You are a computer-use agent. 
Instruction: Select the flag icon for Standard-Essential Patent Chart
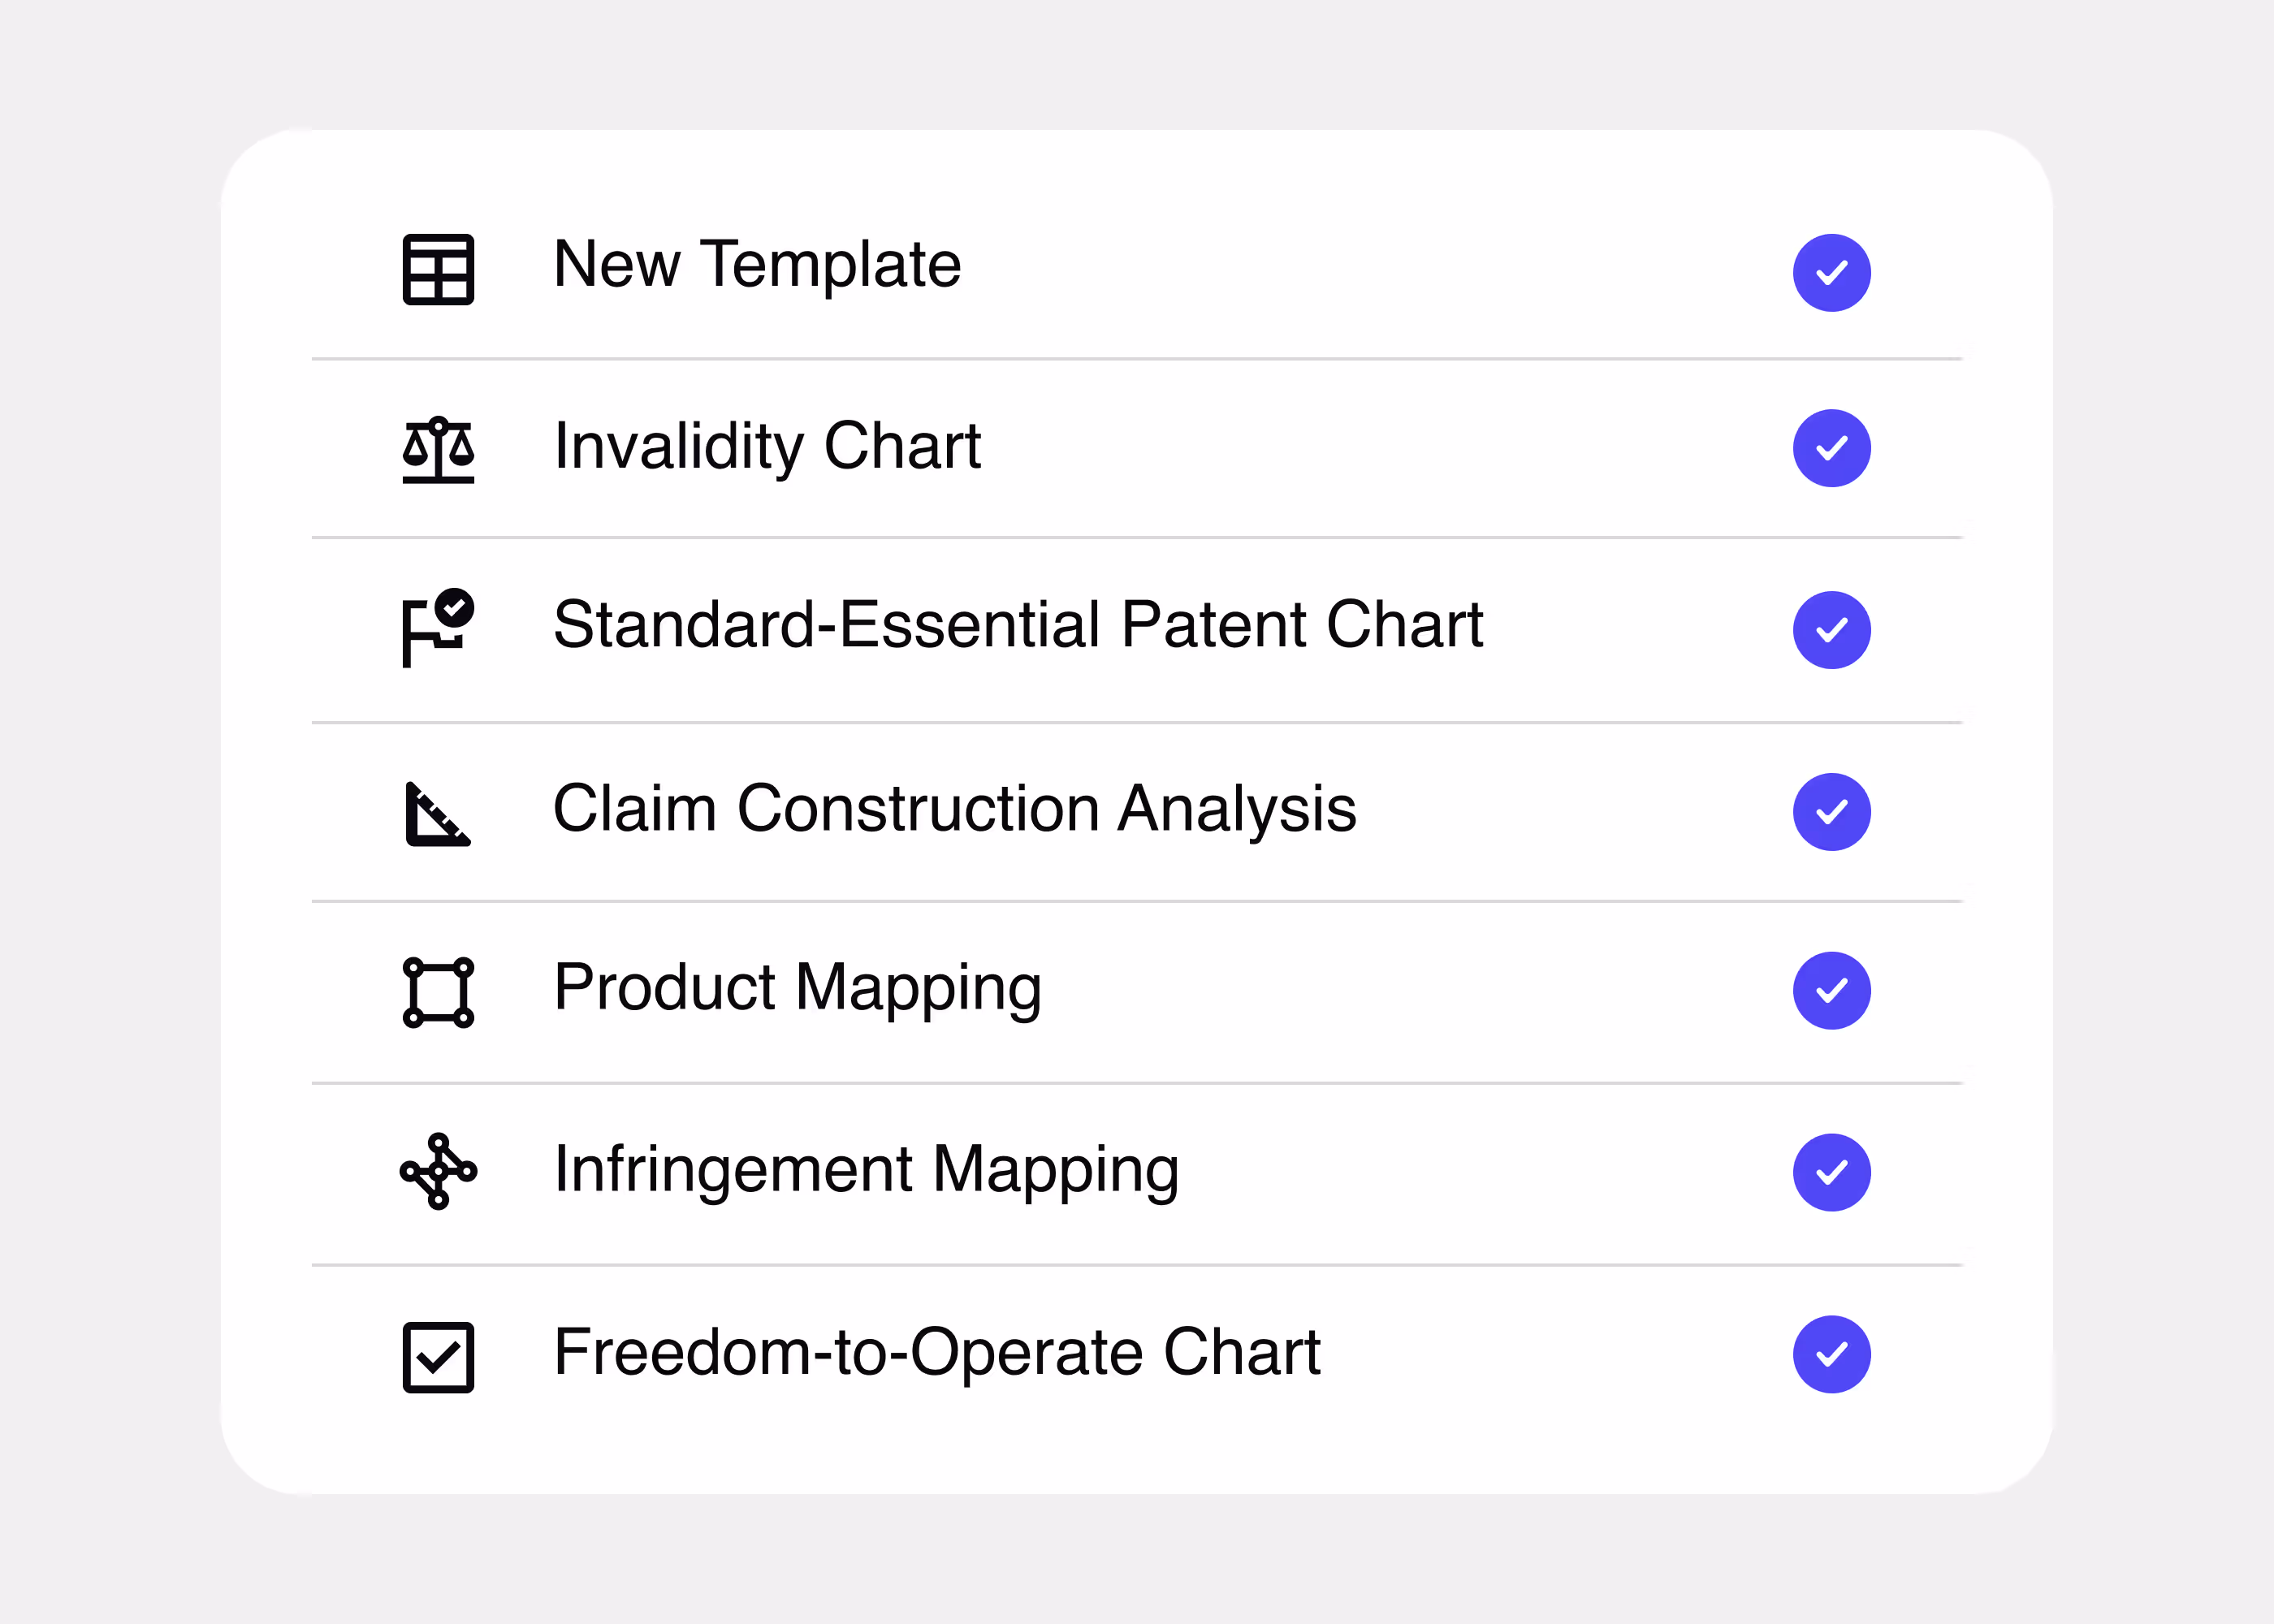pyautogui.click(x=437, y=629)
